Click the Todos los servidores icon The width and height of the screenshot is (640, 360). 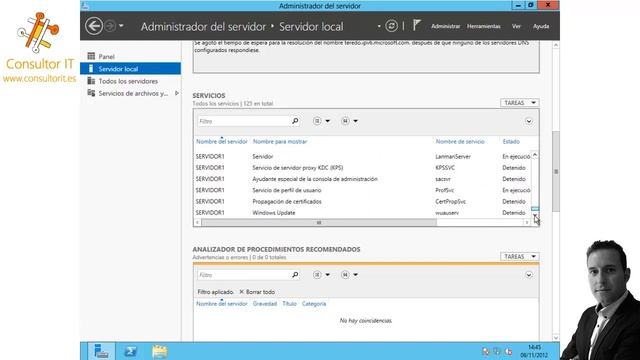[91, 81]
